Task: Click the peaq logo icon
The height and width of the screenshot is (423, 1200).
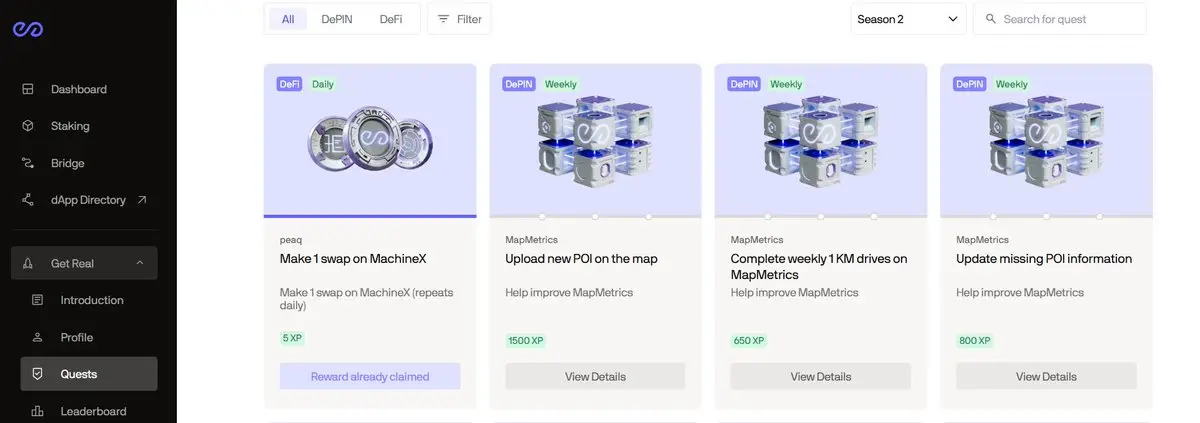Action: tap(27, 28)
